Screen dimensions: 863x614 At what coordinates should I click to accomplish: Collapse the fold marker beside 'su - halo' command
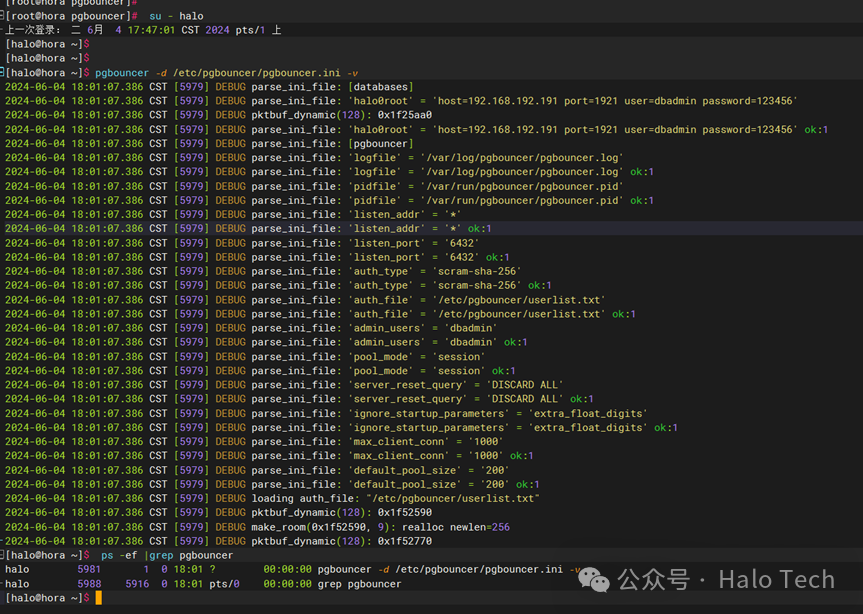[3, 16]
